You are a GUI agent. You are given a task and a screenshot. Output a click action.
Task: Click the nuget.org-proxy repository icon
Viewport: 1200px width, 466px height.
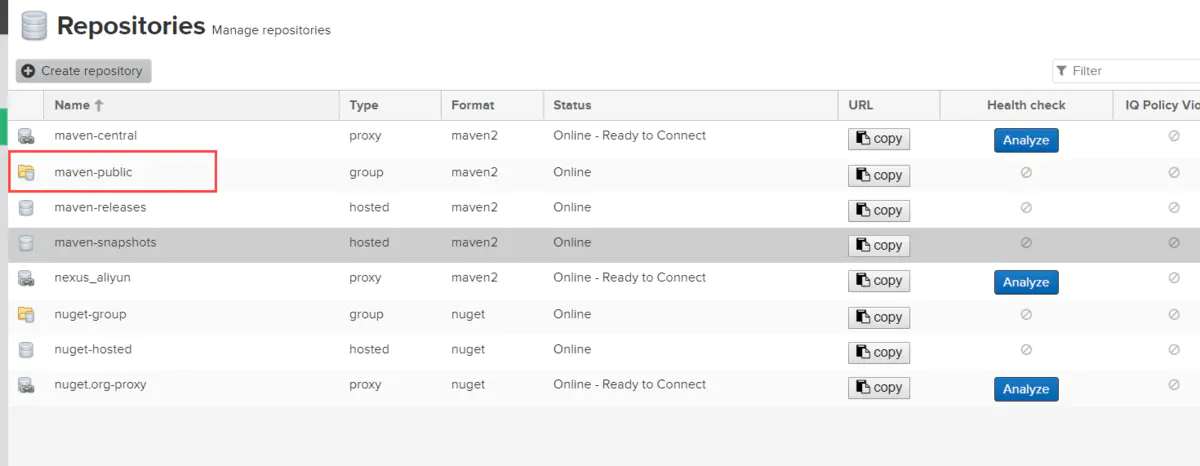[x=26, y=385]
